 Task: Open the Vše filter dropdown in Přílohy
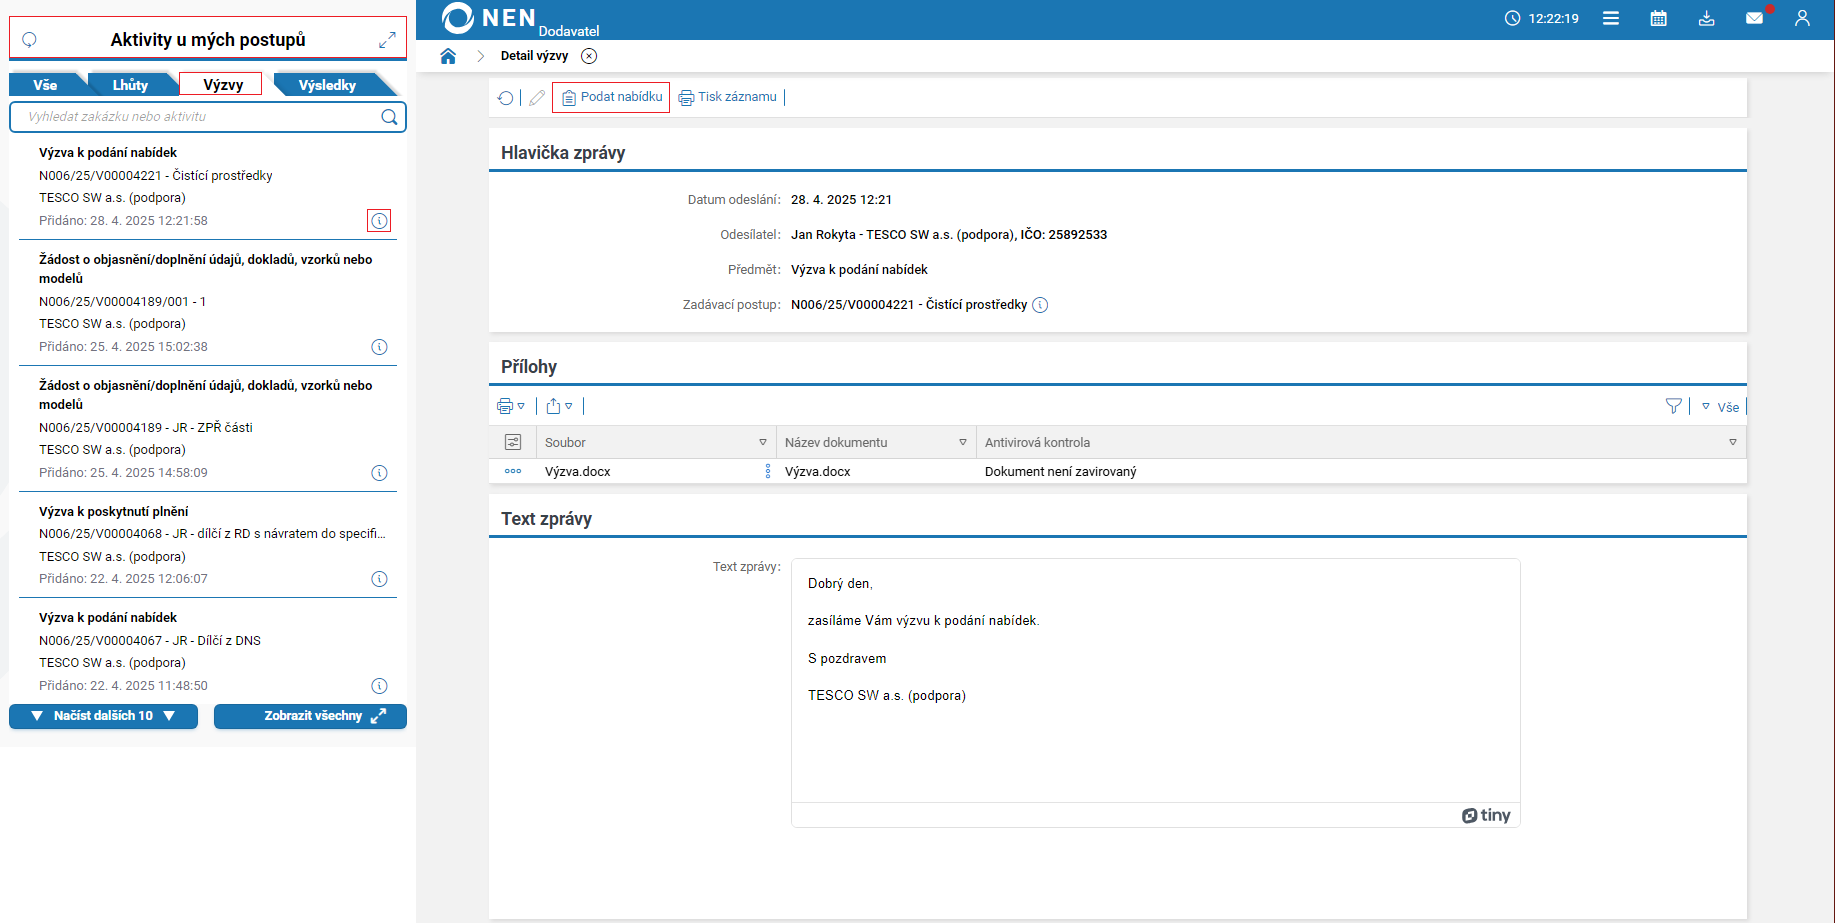(x=1721, y=407)
